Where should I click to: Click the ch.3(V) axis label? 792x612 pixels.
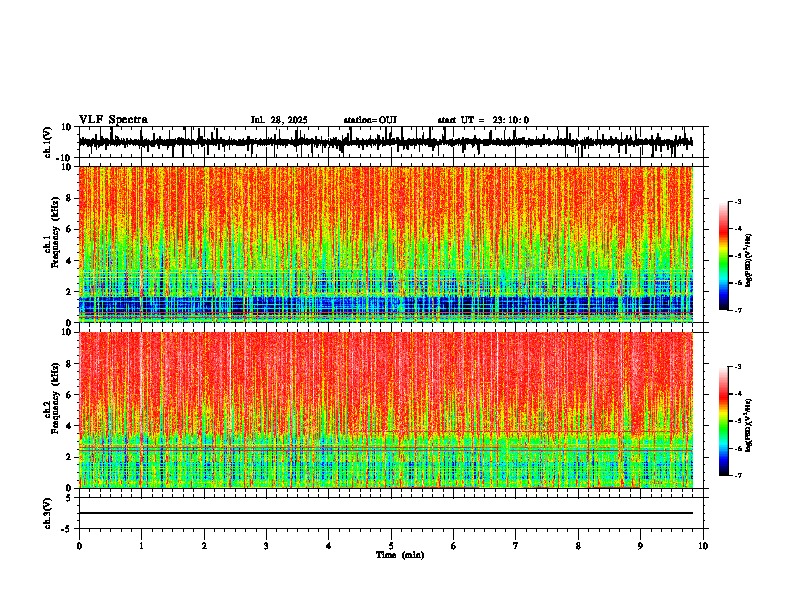[48, 513]
